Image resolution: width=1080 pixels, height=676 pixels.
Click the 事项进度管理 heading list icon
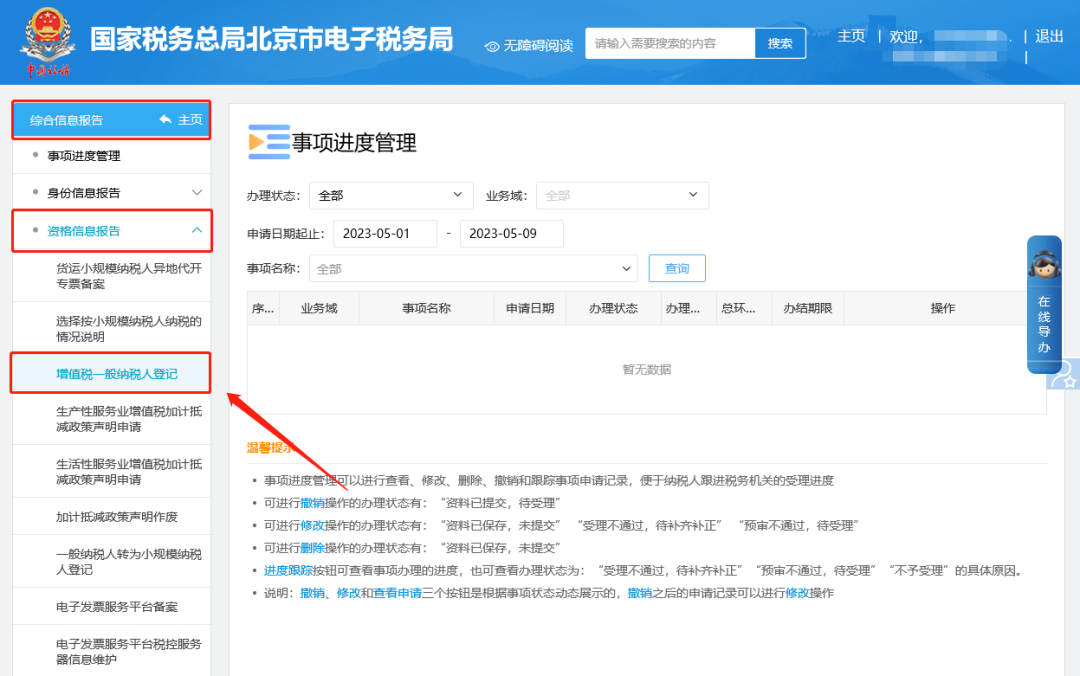tap(269, 142)
